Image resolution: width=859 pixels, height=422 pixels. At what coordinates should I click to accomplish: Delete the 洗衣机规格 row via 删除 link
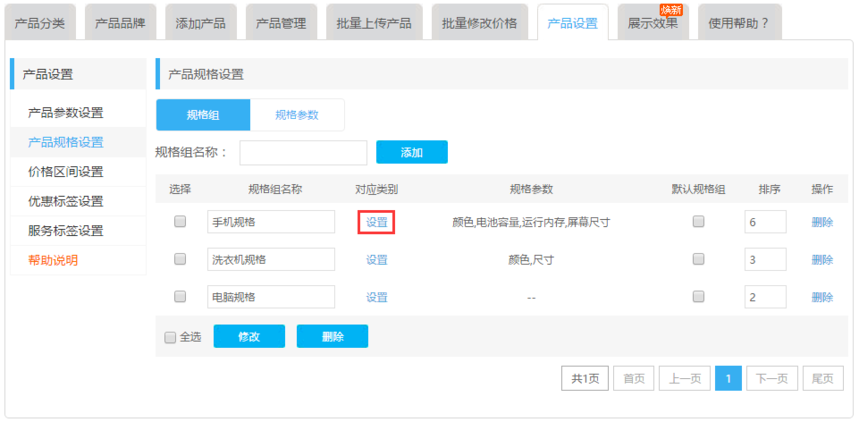[822, 260]
